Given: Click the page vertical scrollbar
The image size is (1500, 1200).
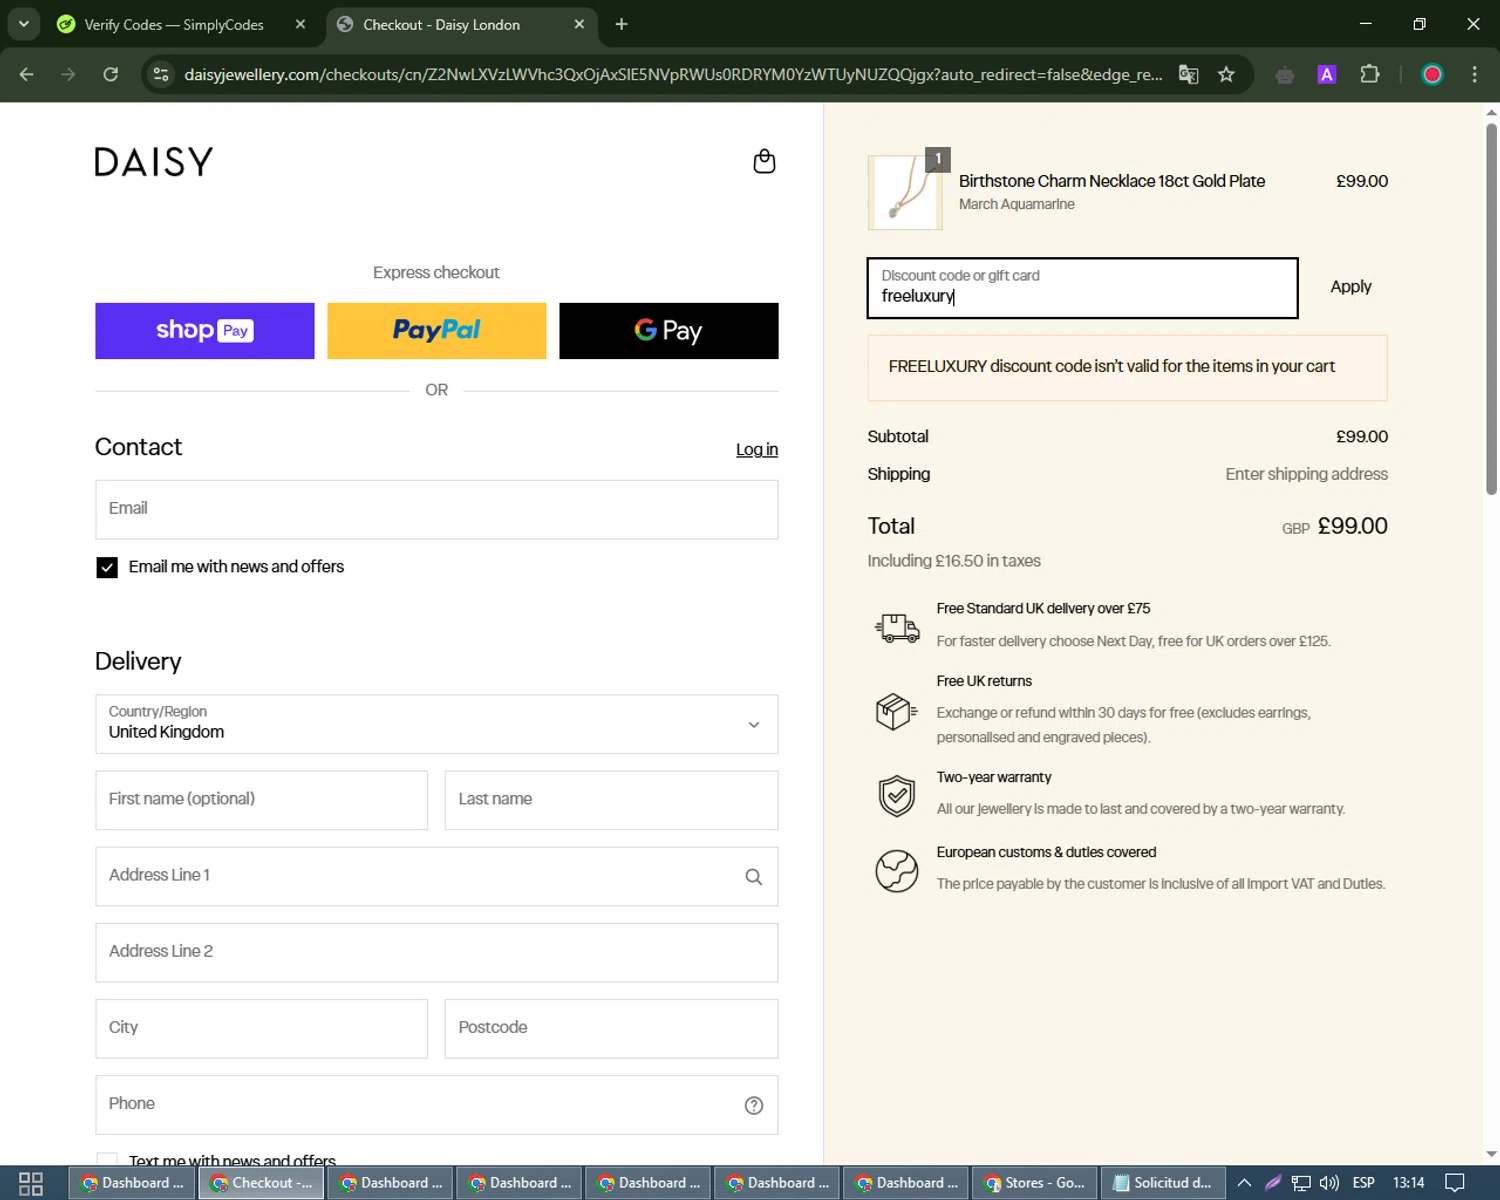Looking at the screenshot, I should (x=1491, y=310).
